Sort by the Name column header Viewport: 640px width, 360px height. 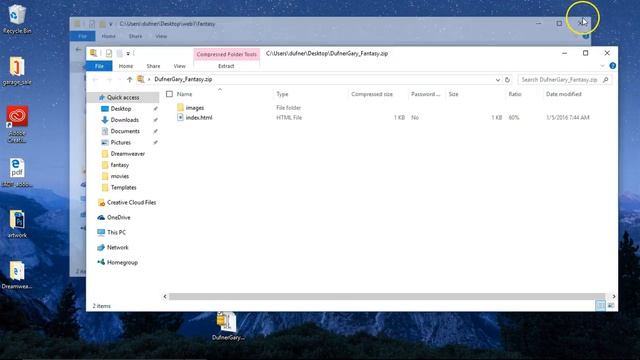(x=184, y=94)
